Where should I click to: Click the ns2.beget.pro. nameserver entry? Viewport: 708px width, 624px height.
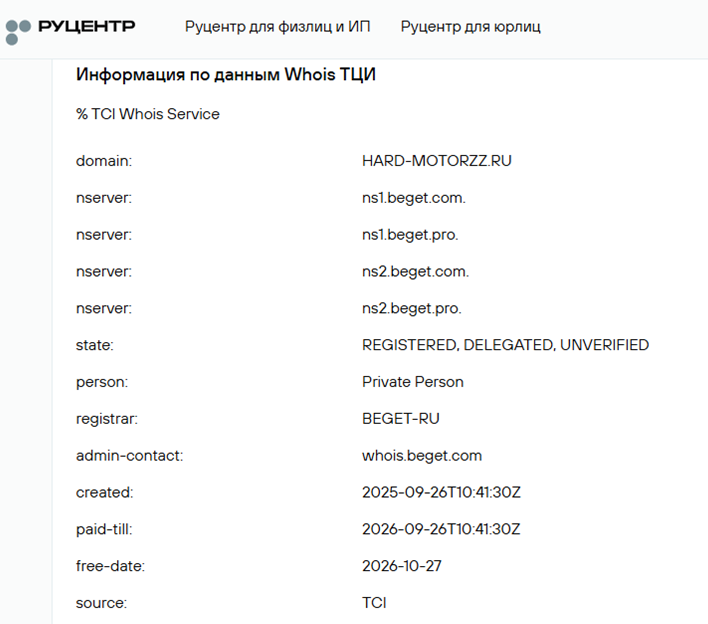point(411,308)
